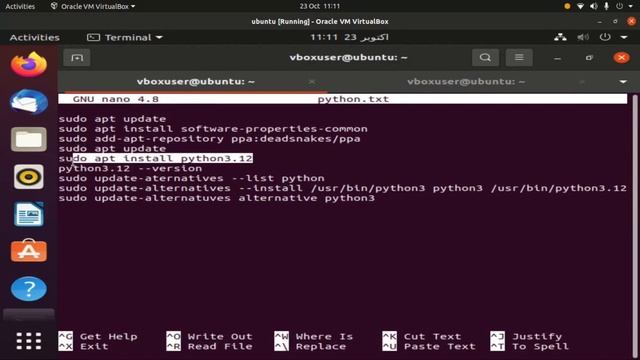This screenshot has height=360, width=640.
Task: Open the Files manager dock icon
Action: pos(29,139)
